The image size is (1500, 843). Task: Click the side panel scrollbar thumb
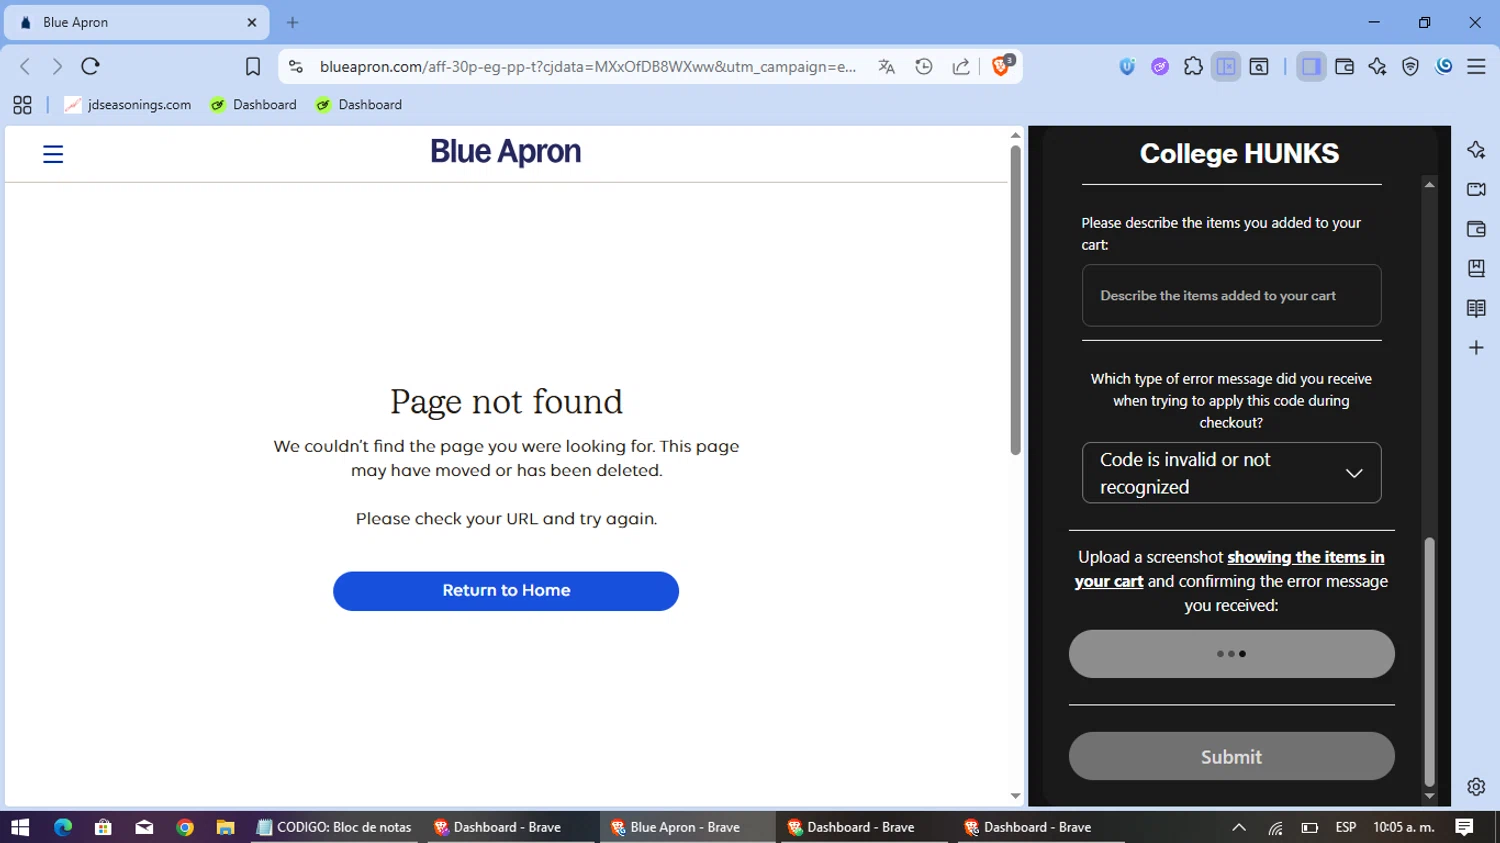(1429, 662)
